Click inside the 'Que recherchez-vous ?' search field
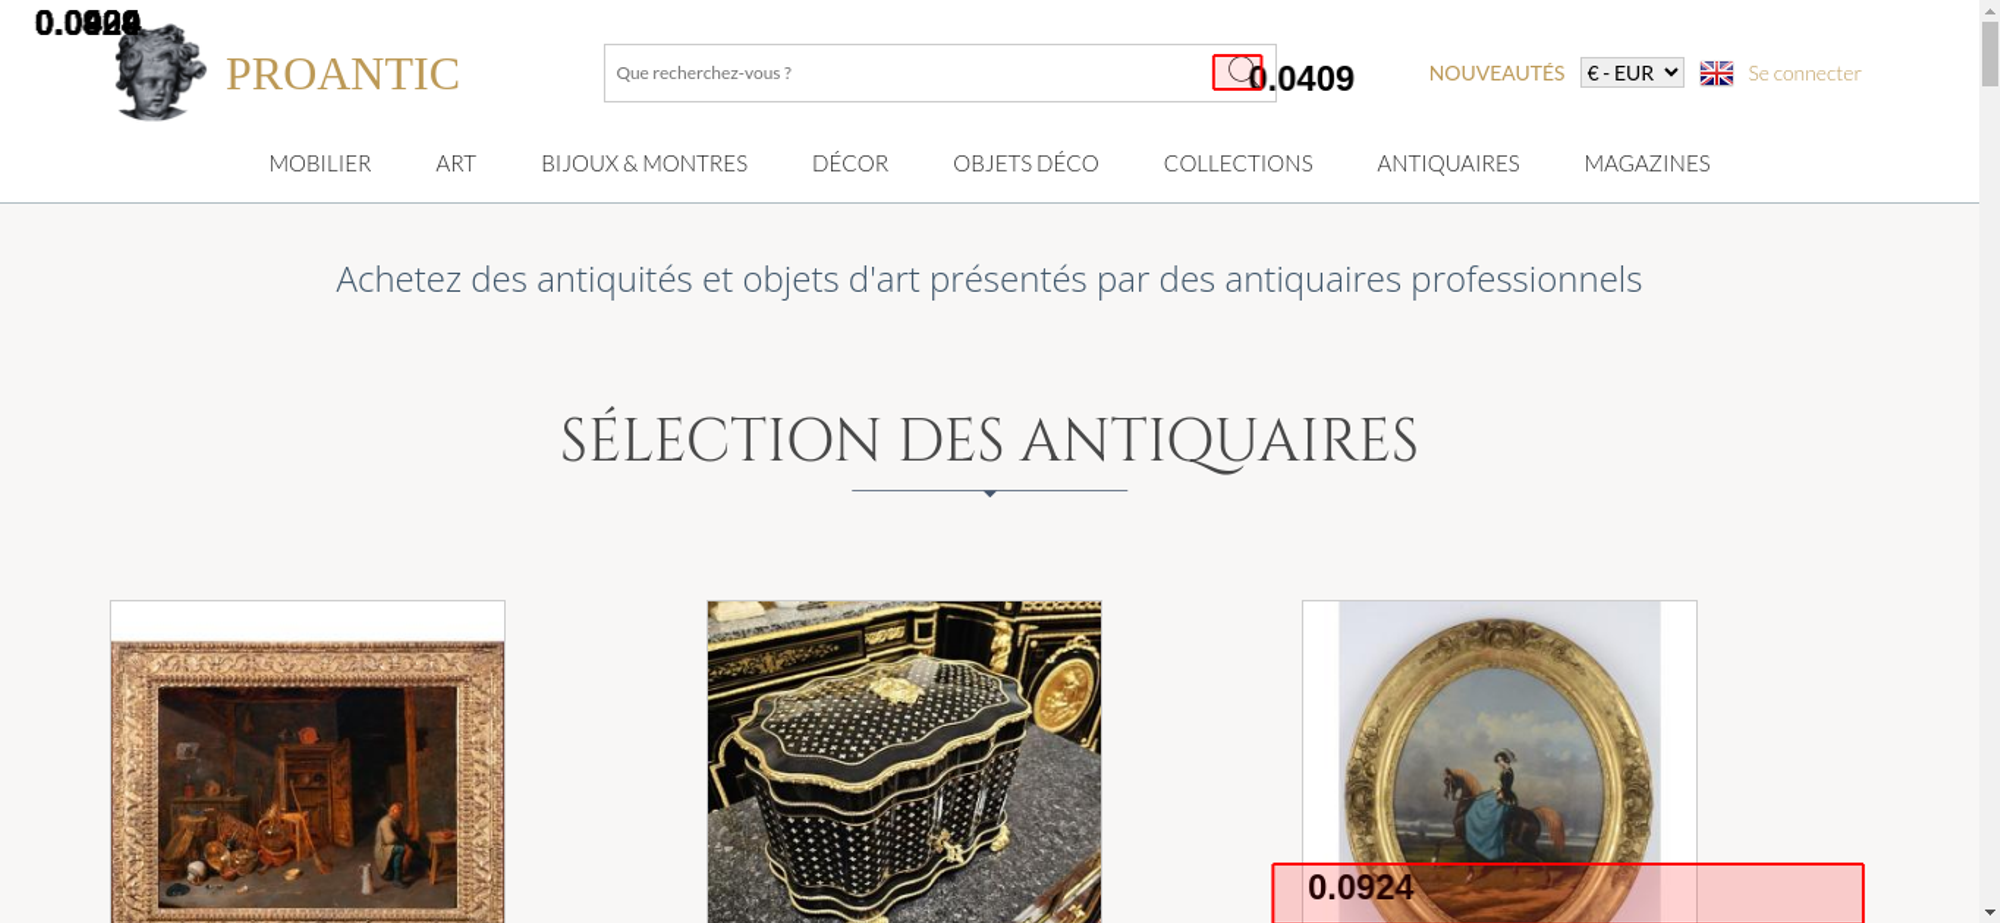2000x923 pixels. [908, 73]
